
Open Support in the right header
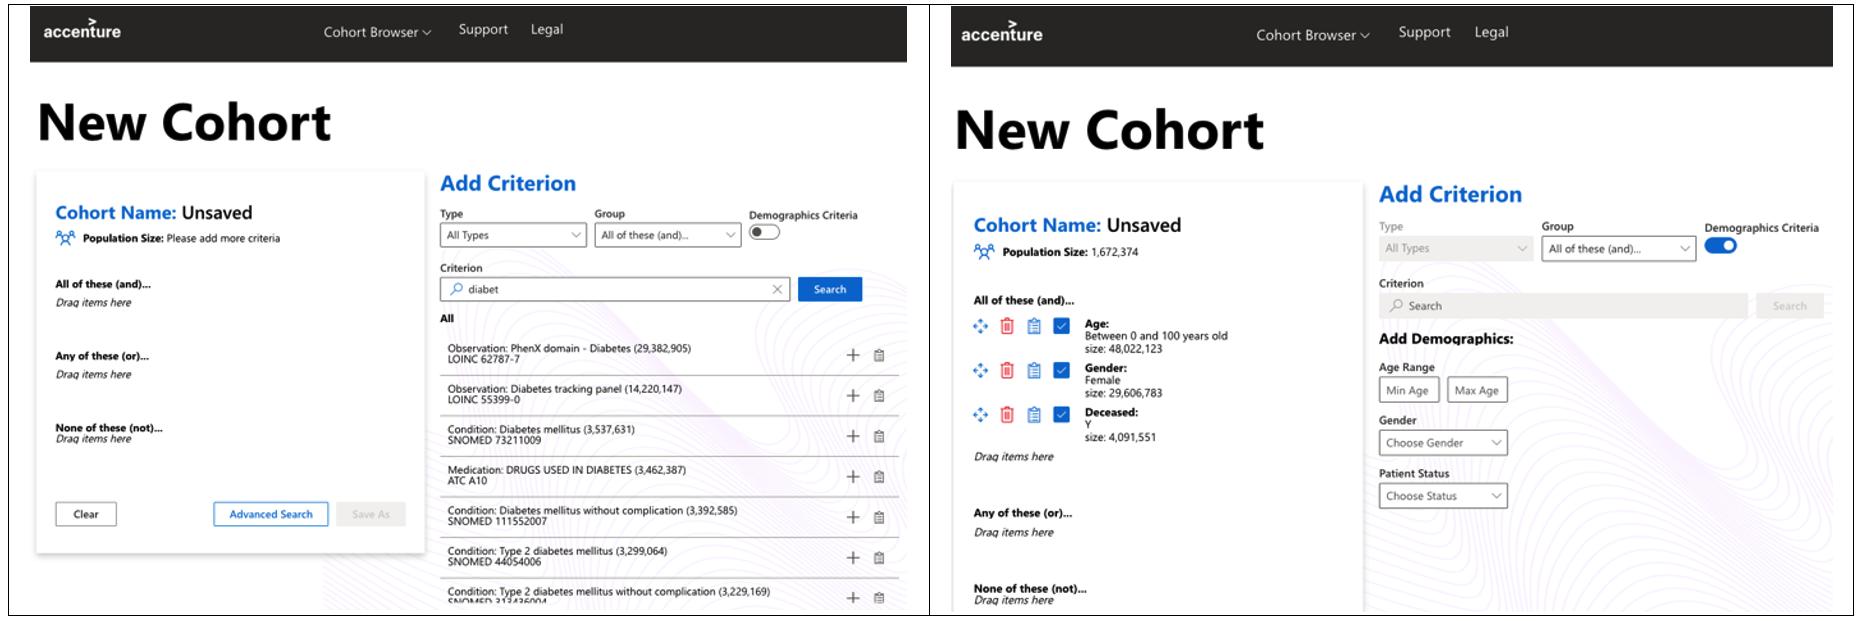tap(1424, 32)
